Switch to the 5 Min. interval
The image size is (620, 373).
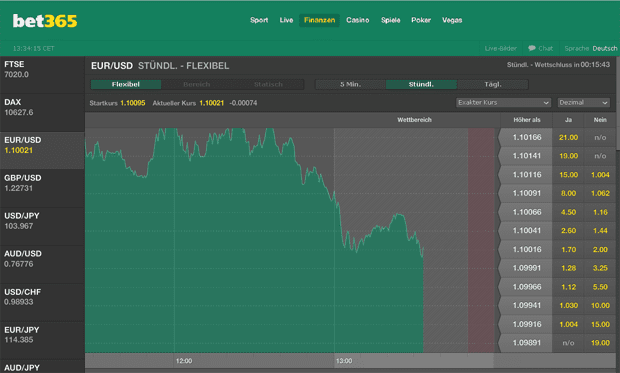click(350, 84)
